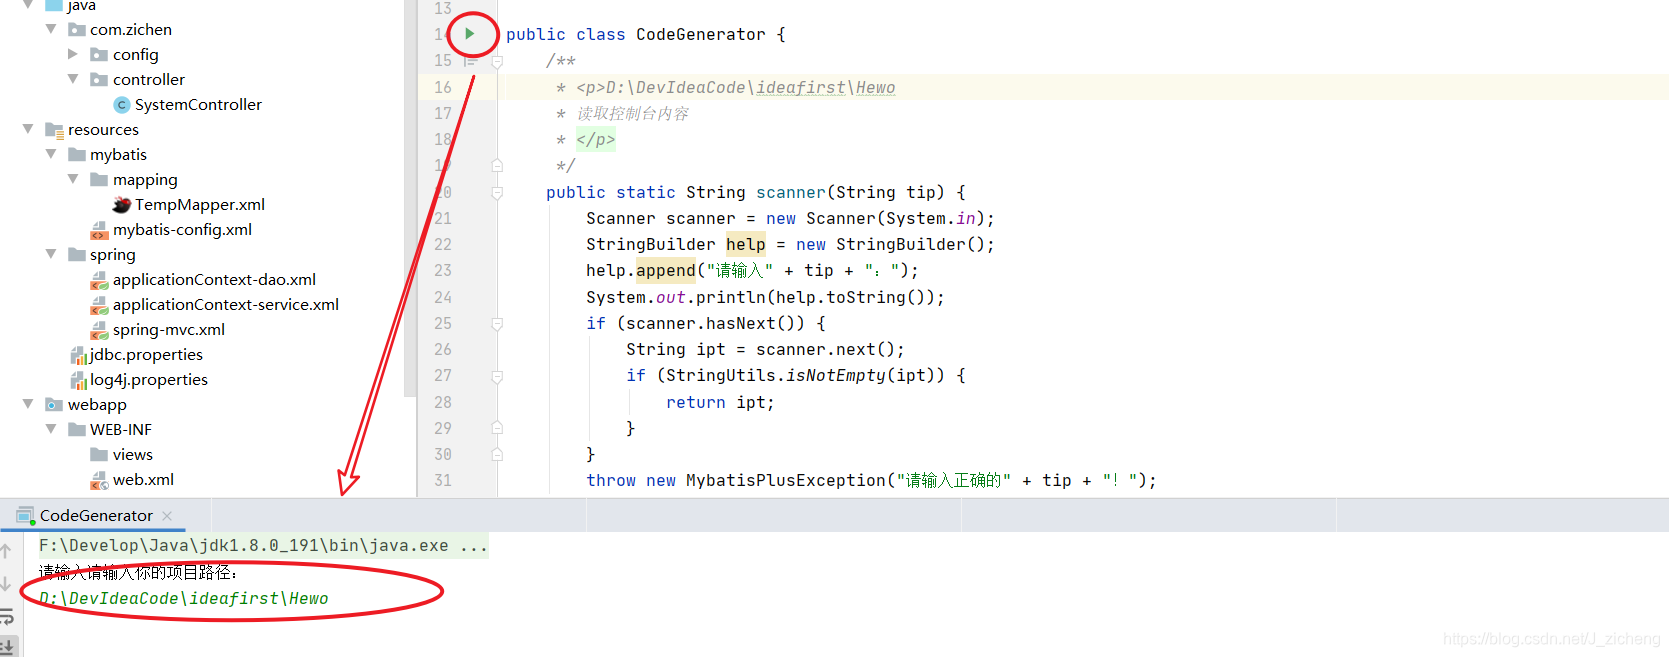Open mybatis-config.xml in the project tree
1669x657 pixels.
pyautogui.click(x=182, y=230)
